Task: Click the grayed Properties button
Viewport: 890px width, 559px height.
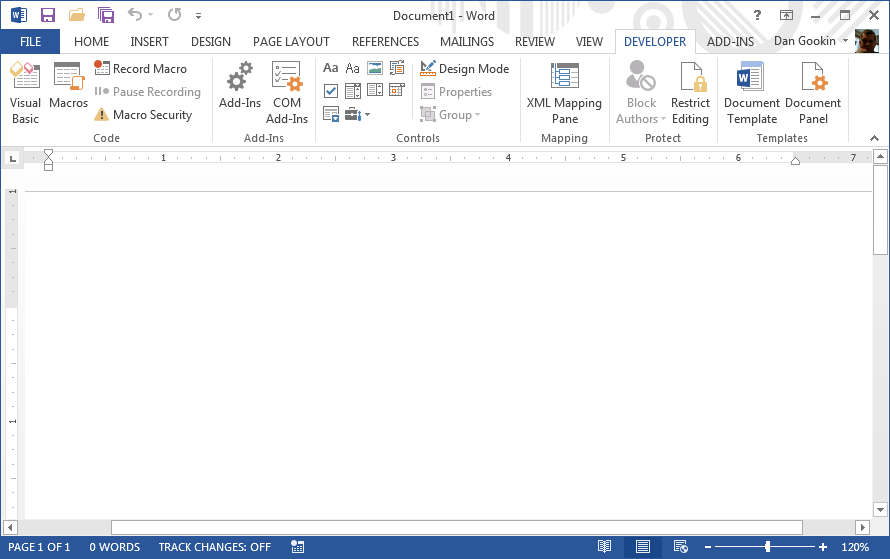Action: pyautogui.click(x=456, y=92)
